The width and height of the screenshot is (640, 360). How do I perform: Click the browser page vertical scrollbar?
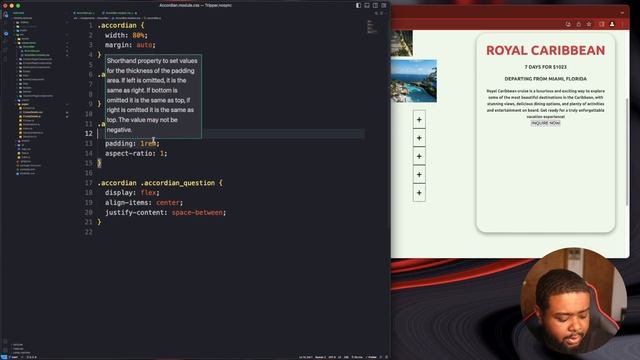(x=627, y=152)
